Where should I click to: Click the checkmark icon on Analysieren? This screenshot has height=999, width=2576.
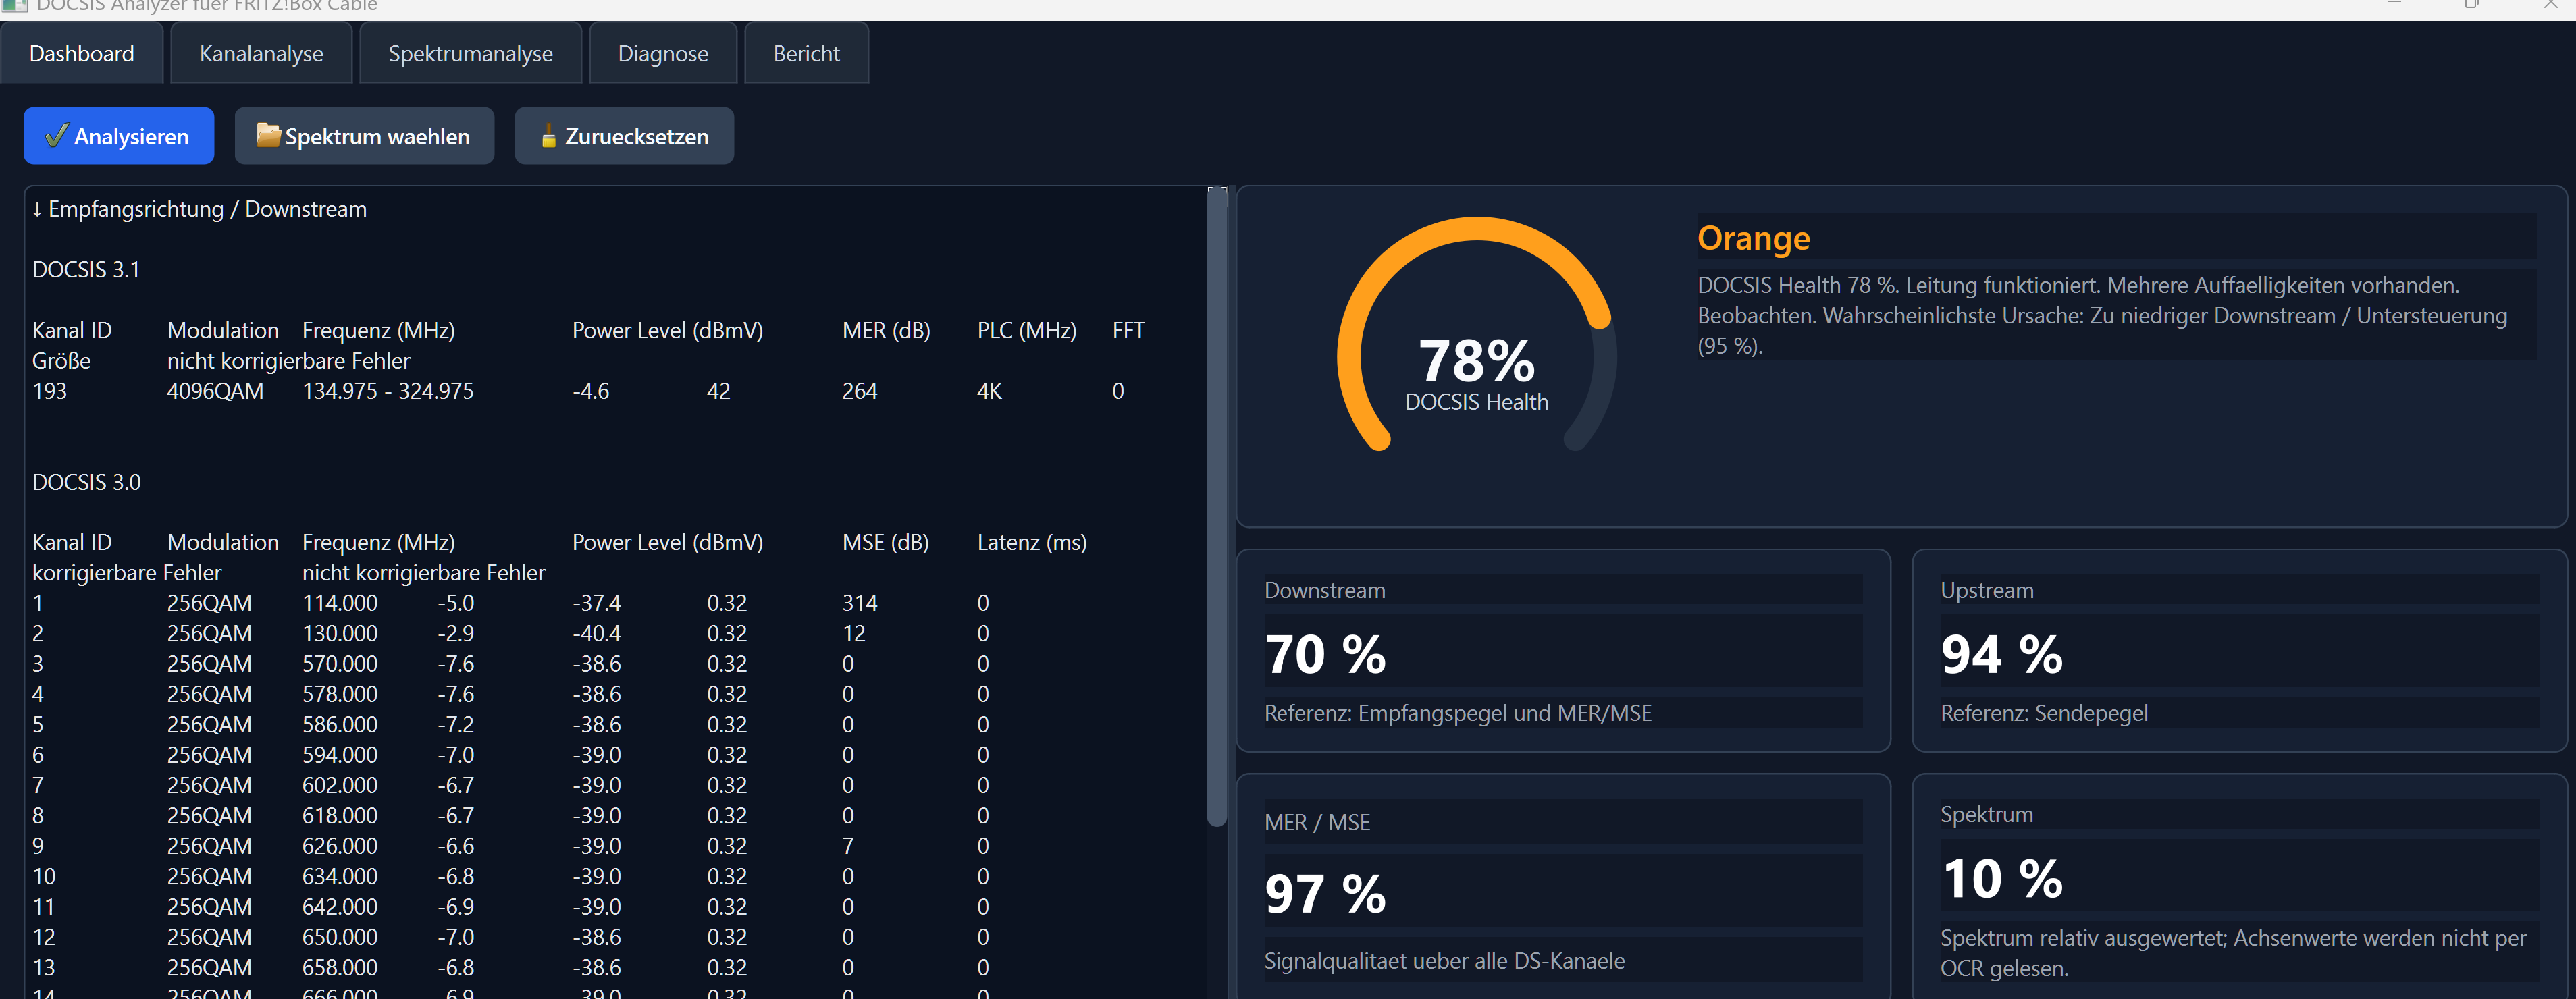pos(57,135)
